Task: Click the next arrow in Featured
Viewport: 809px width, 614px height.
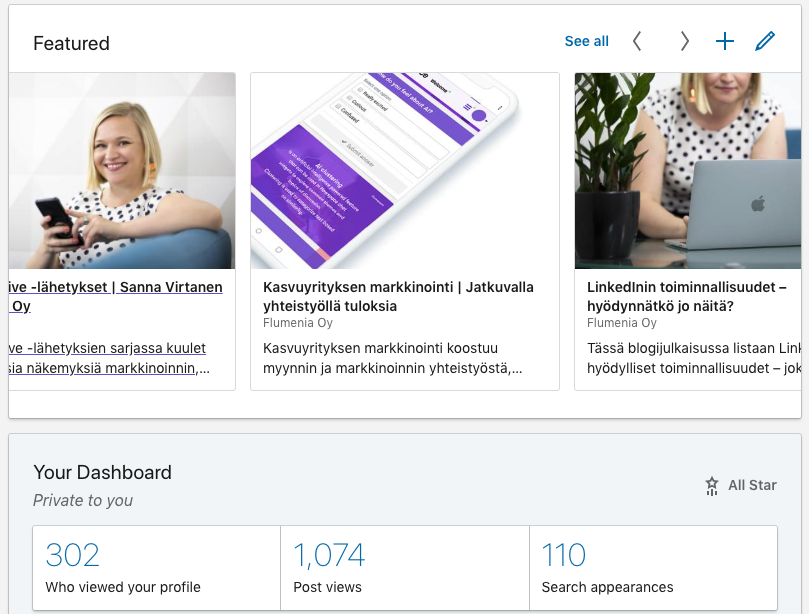Action: (x=685, y=41)
